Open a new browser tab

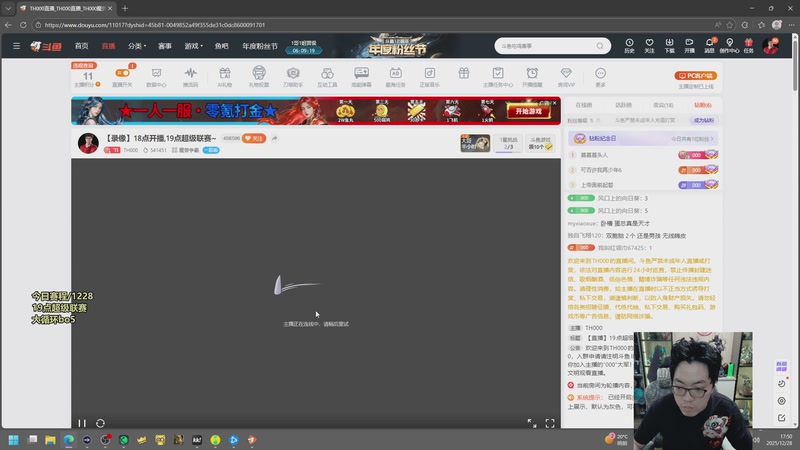[x=125, y=8]
